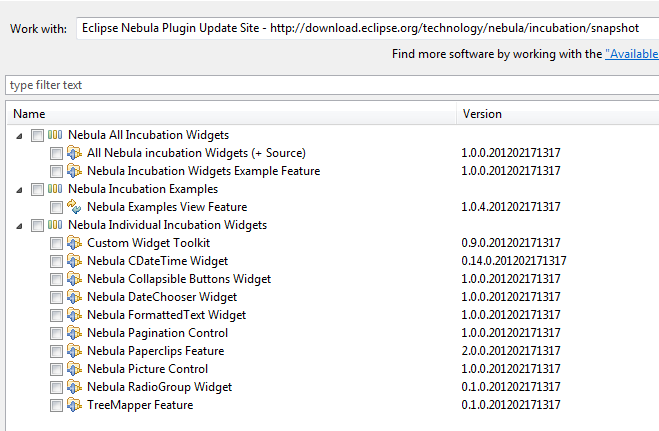Viewport: 659px width, 431px height.
Task: Collapse the Nebula Incubation Examples group
Action: (20, 189)
